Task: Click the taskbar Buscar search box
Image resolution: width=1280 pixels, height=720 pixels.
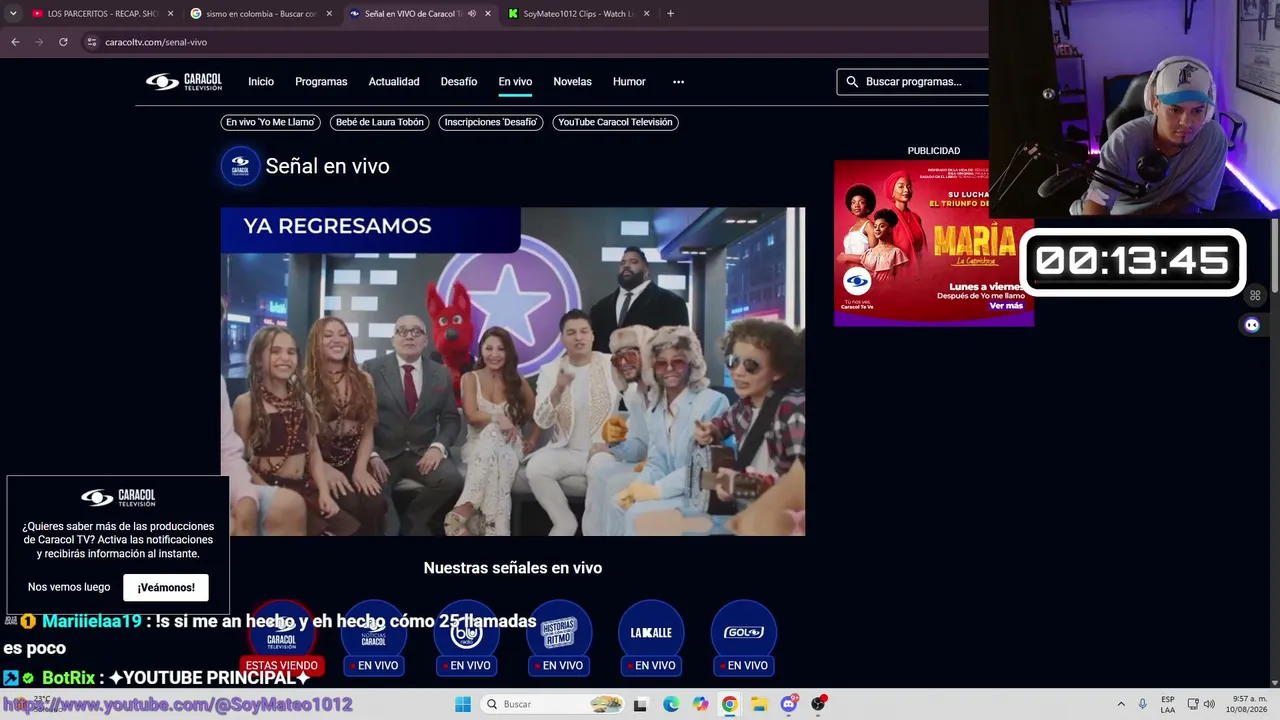Action: (x=553, y=705)
